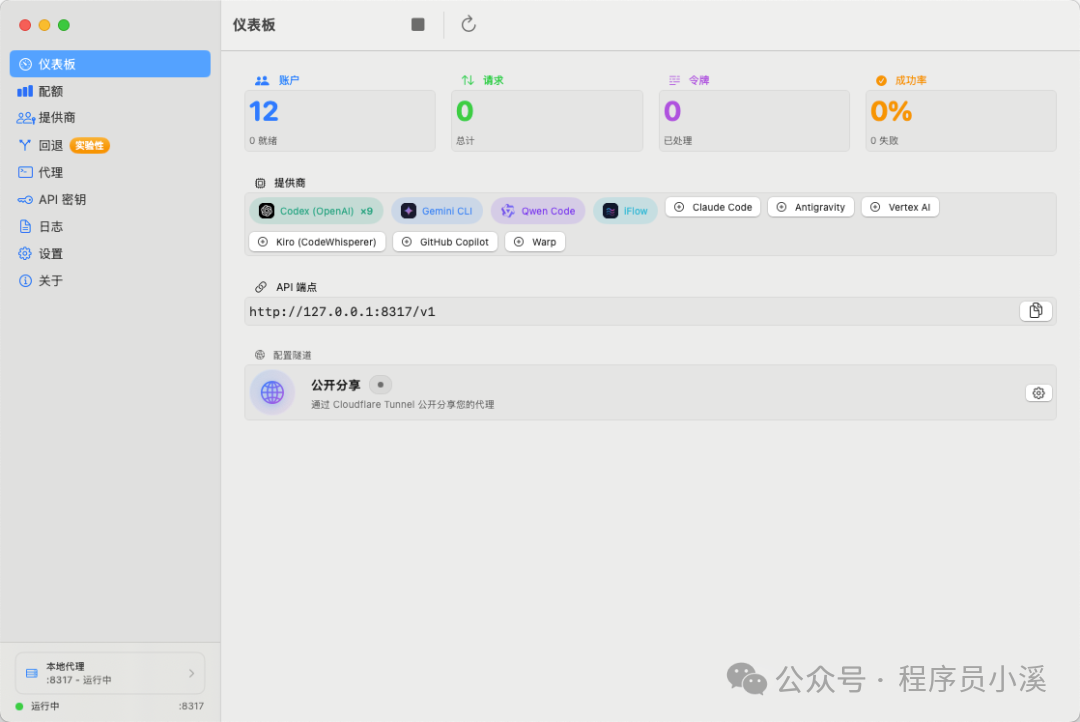
Task: Select the Gemini CLI provider chip
Action: pyautogui.click(x=437, y=211)
